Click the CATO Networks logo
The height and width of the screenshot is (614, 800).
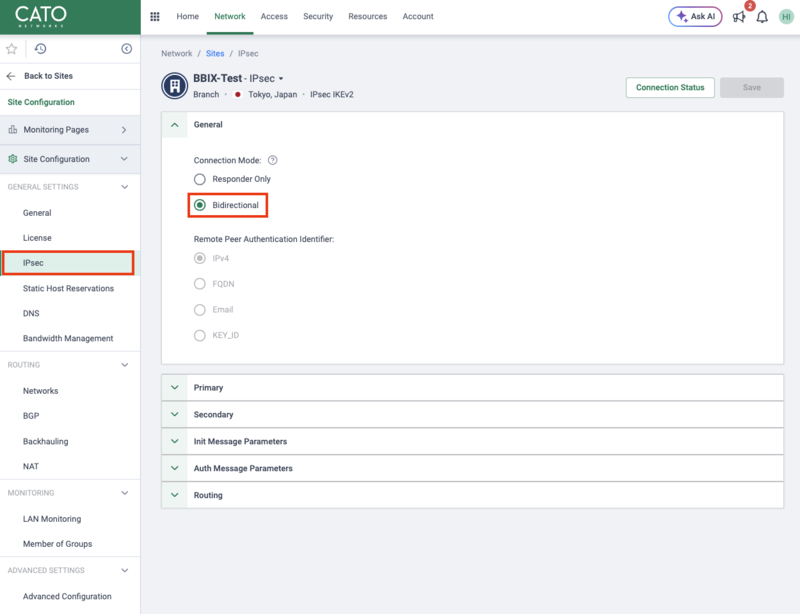click(x=41, y=16)
